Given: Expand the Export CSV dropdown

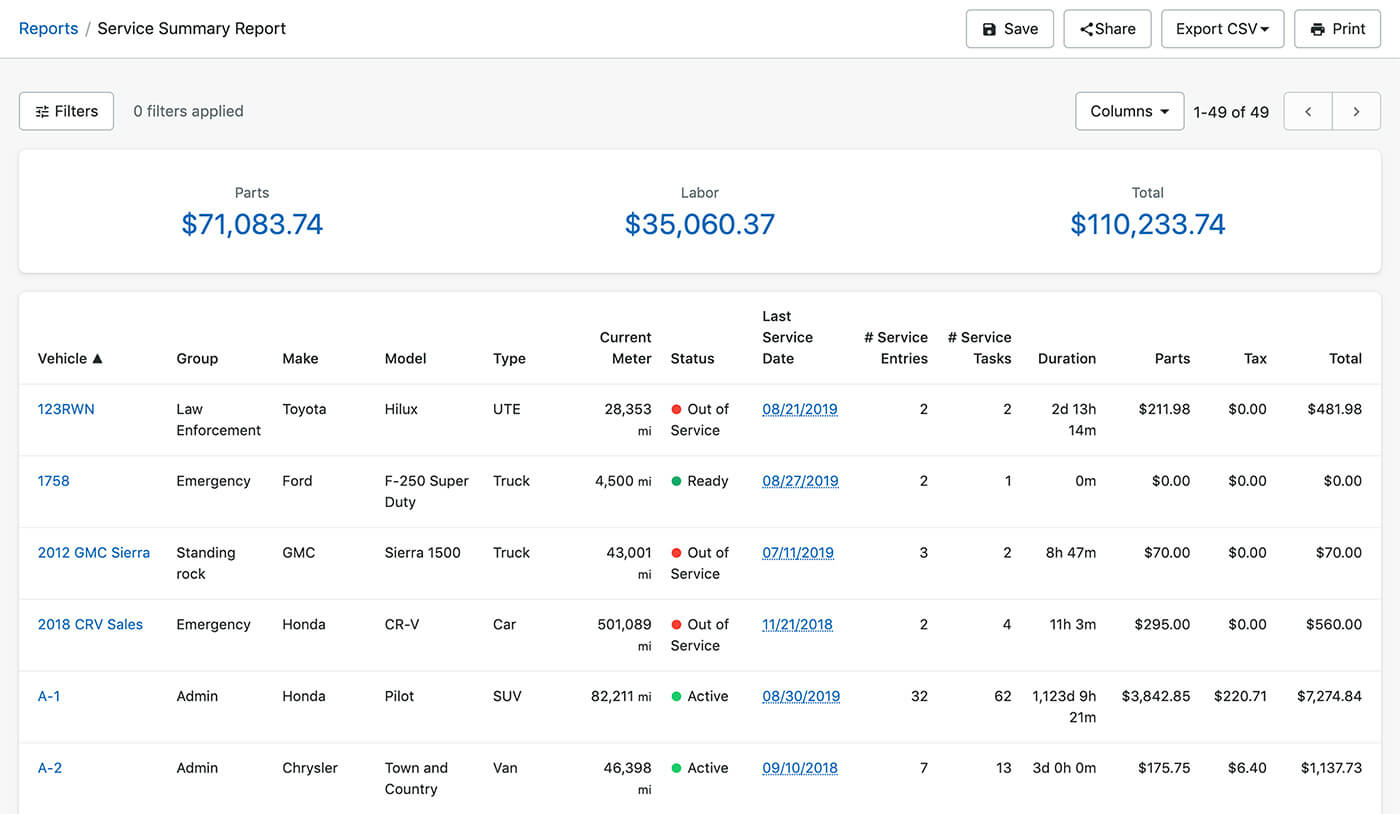Looking at the screenshot, I should pos(1222,29).
